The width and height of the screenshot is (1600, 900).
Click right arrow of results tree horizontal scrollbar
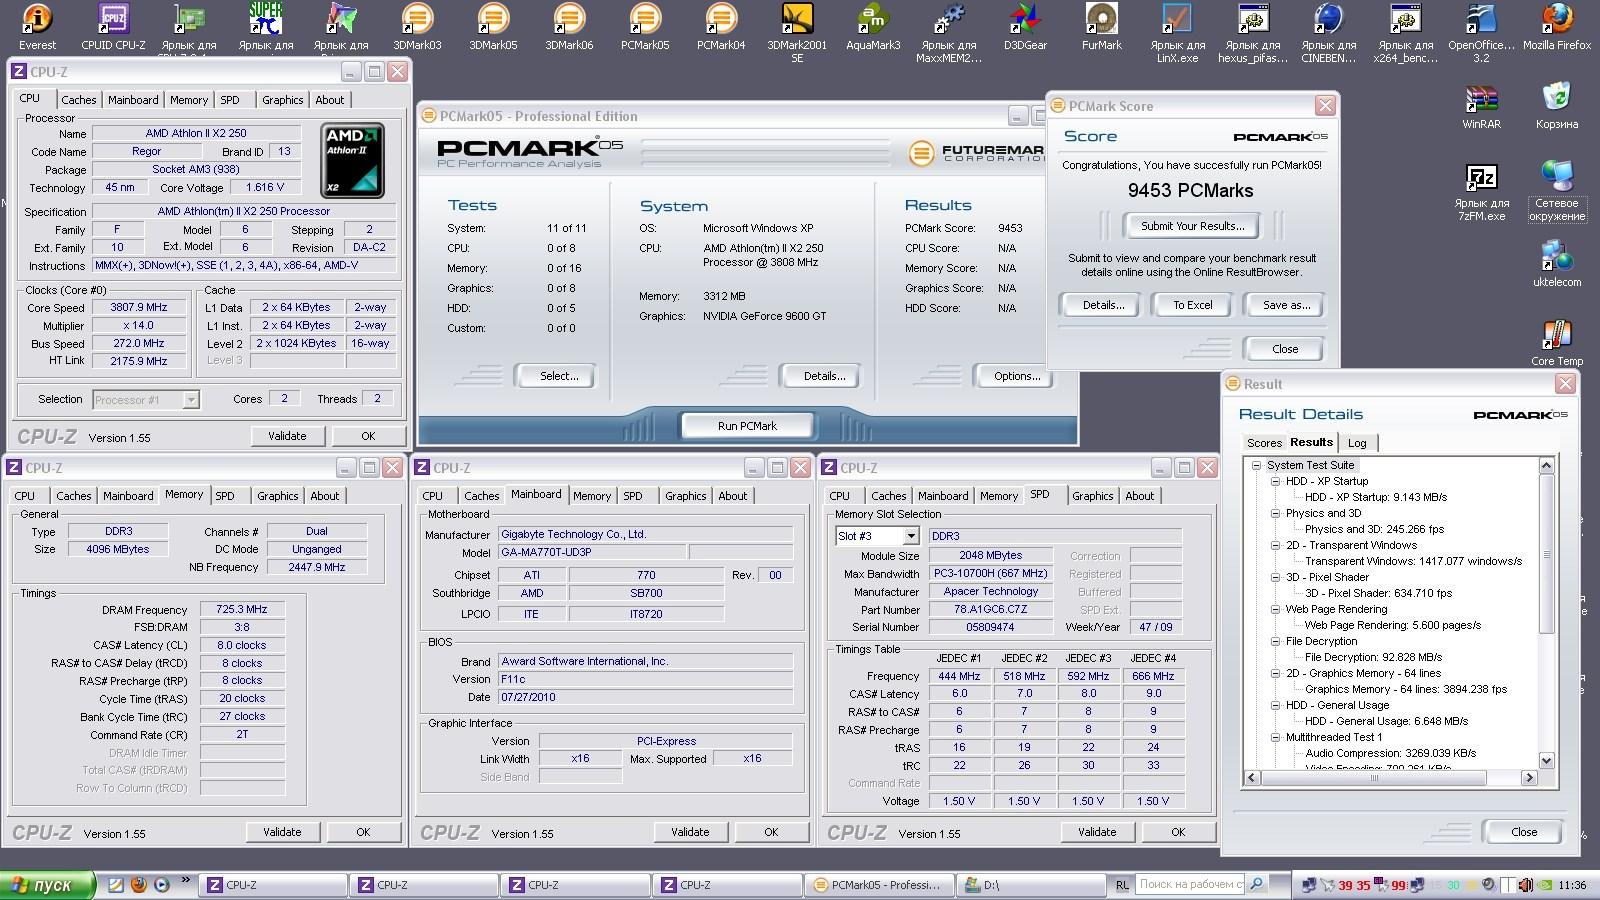point(1529,778)
